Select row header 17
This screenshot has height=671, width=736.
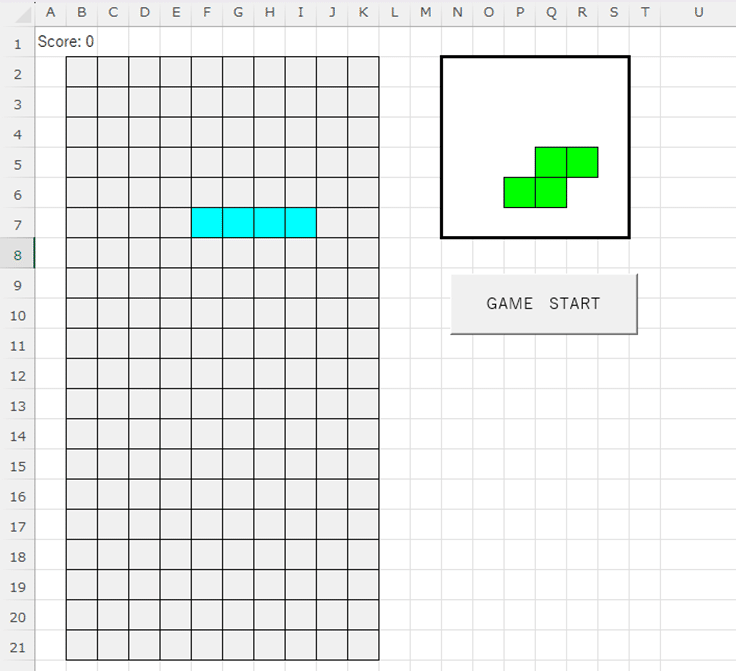(x=17, y=526)
